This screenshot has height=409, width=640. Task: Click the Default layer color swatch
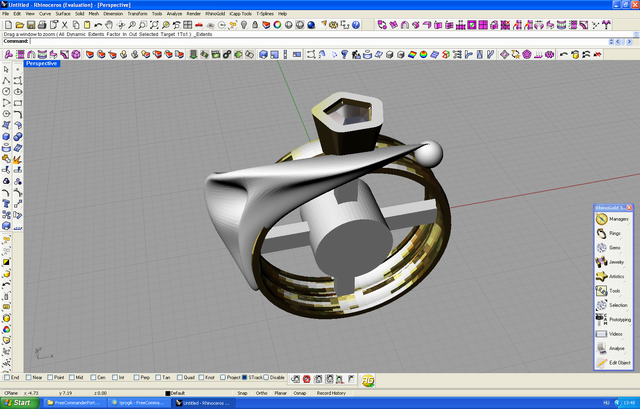(x=168, y=393)
